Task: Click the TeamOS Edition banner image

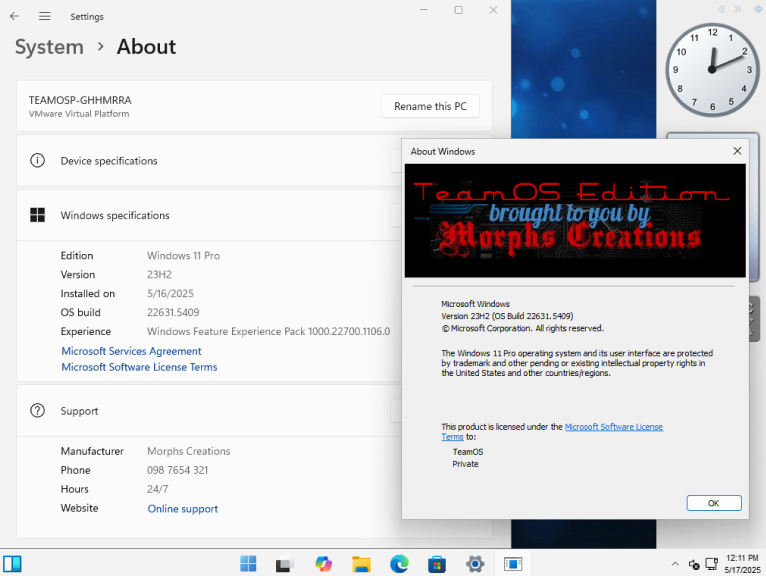Action: [x=575, y=220]
